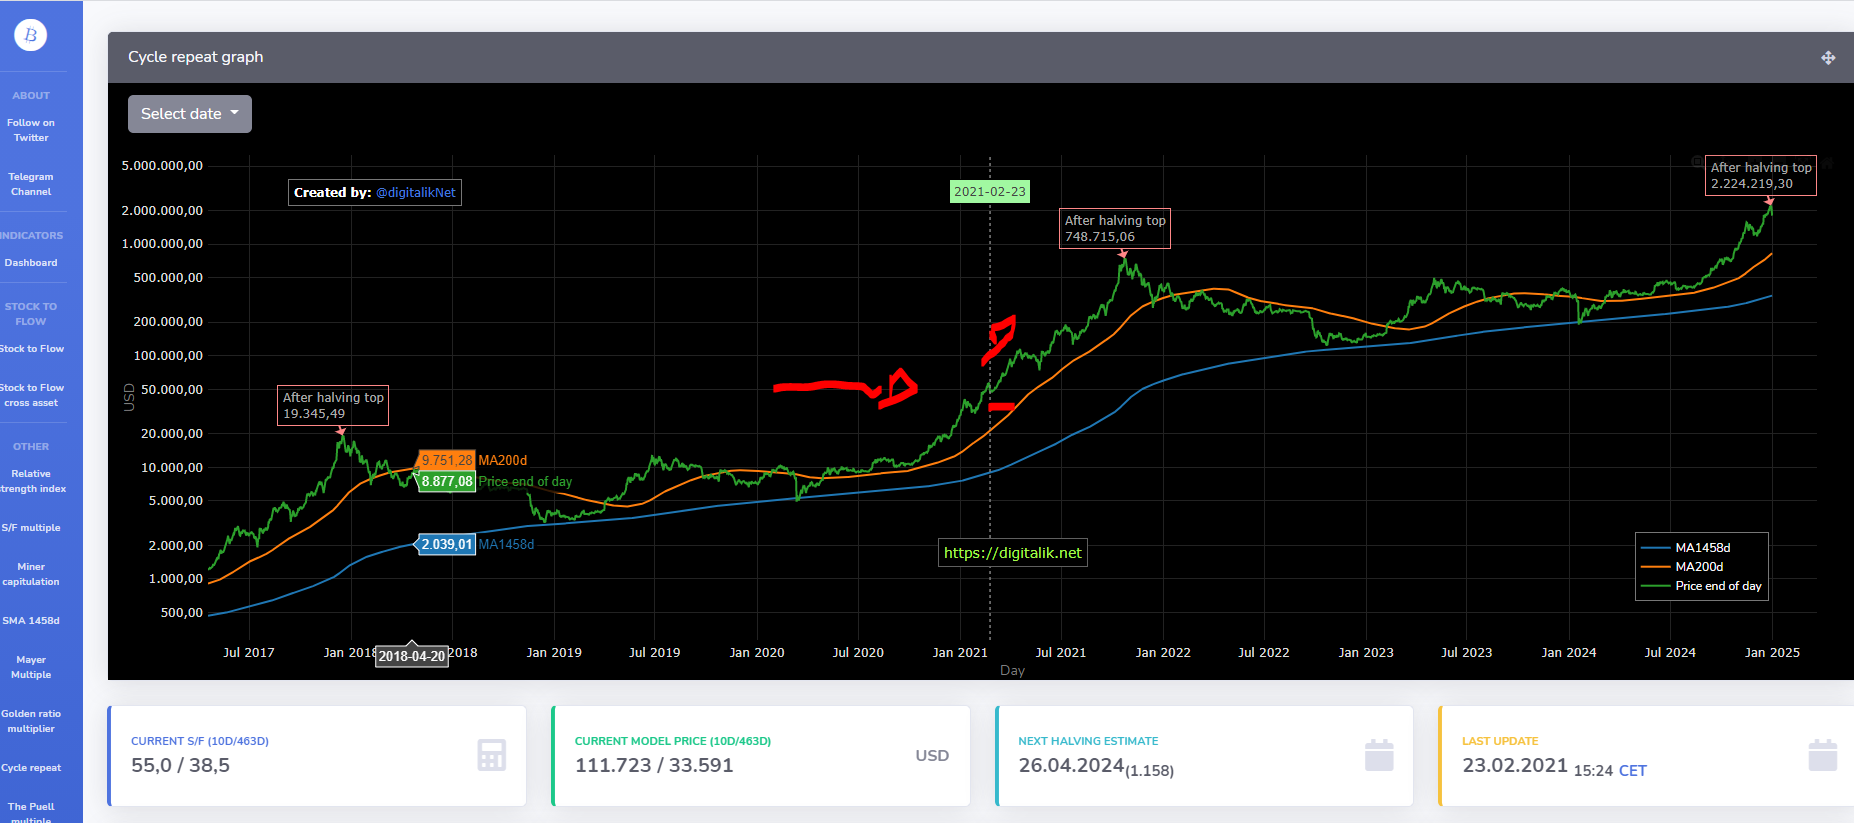
Task: Open the Telegram Channel link
Action: pos(31,184)
